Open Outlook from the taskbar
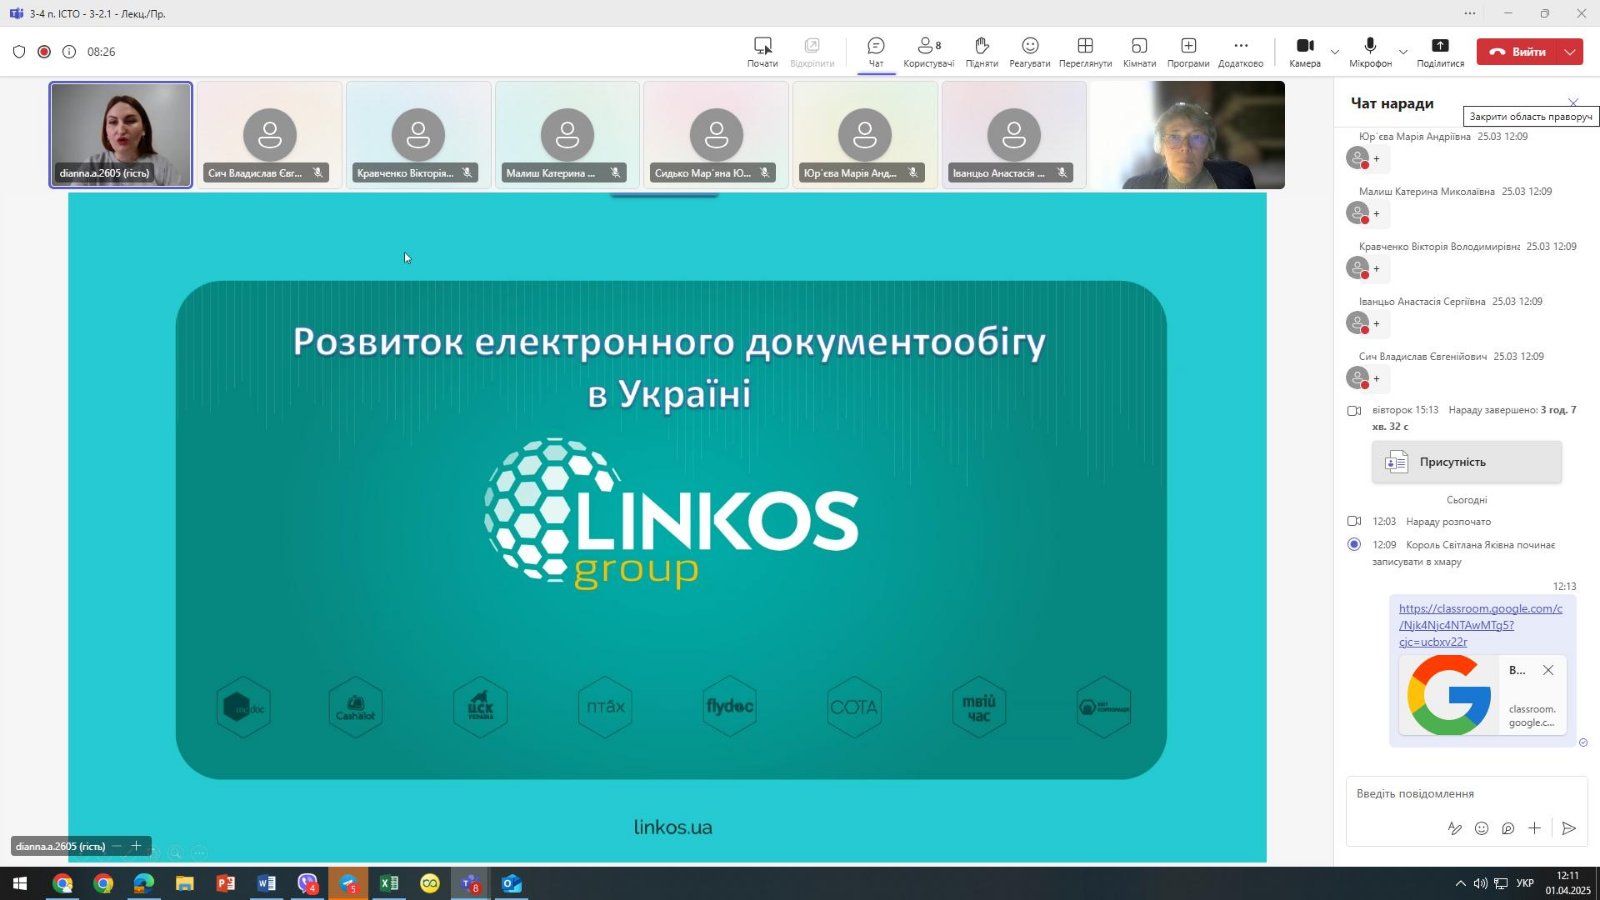1600x900 pixels. [511, 883]
